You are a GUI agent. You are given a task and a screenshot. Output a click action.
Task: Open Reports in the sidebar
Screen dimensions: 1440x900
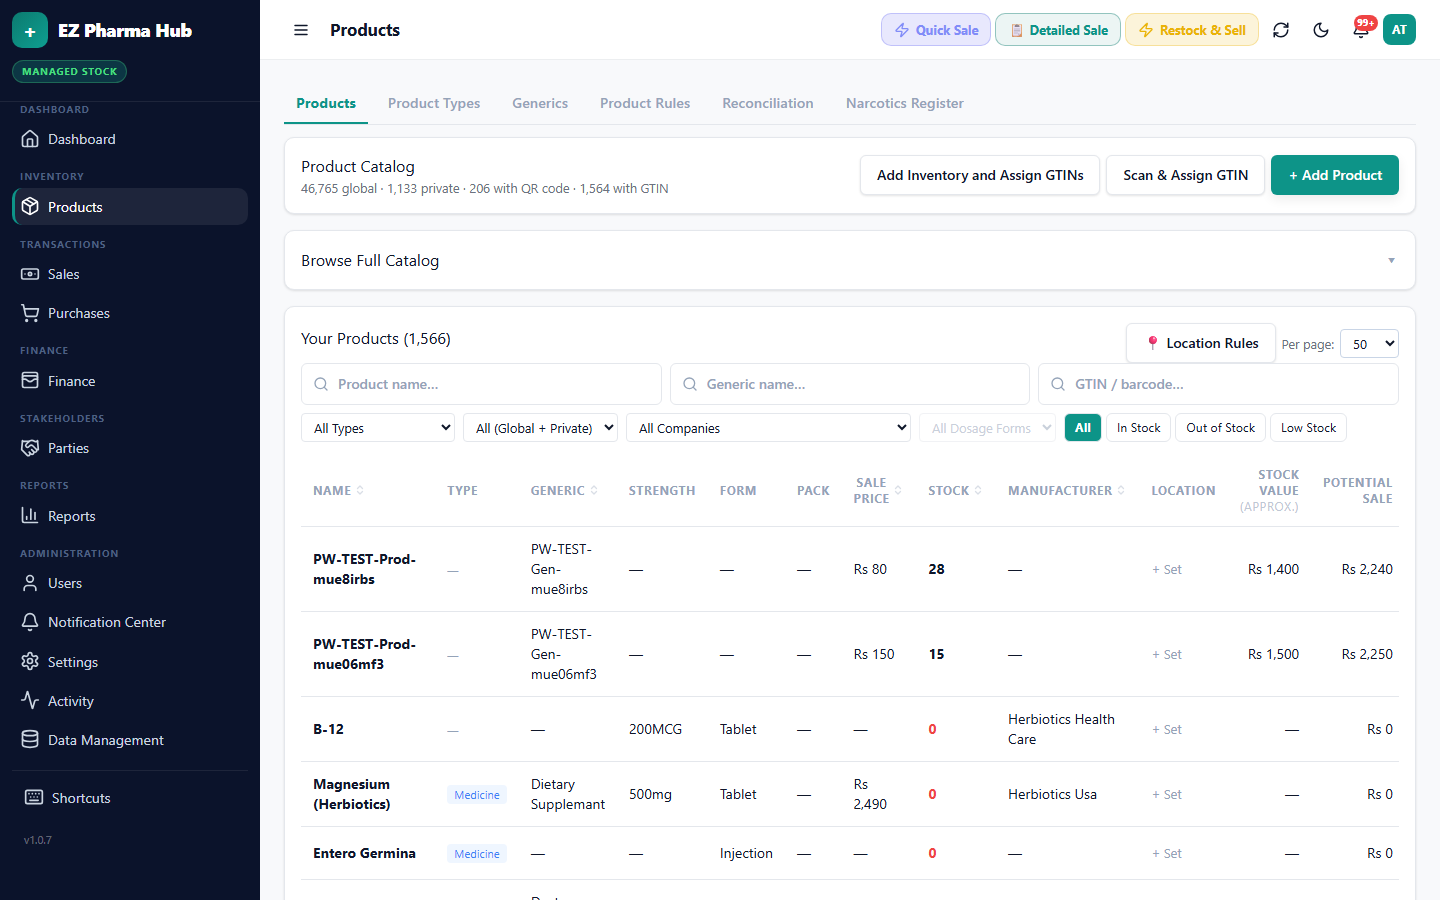[x=130, y=516]
